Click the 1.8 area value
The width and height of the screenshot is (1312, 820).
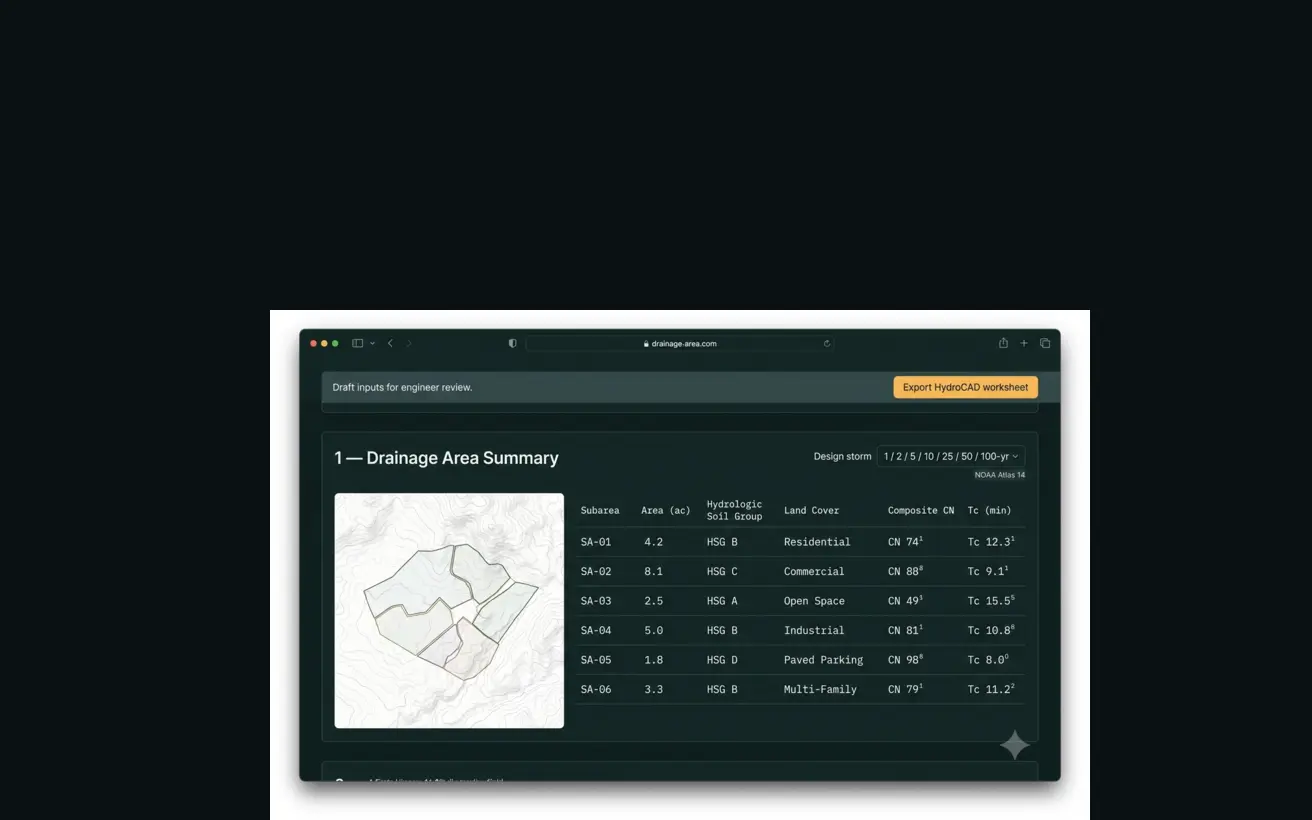(x=654, y=660)
